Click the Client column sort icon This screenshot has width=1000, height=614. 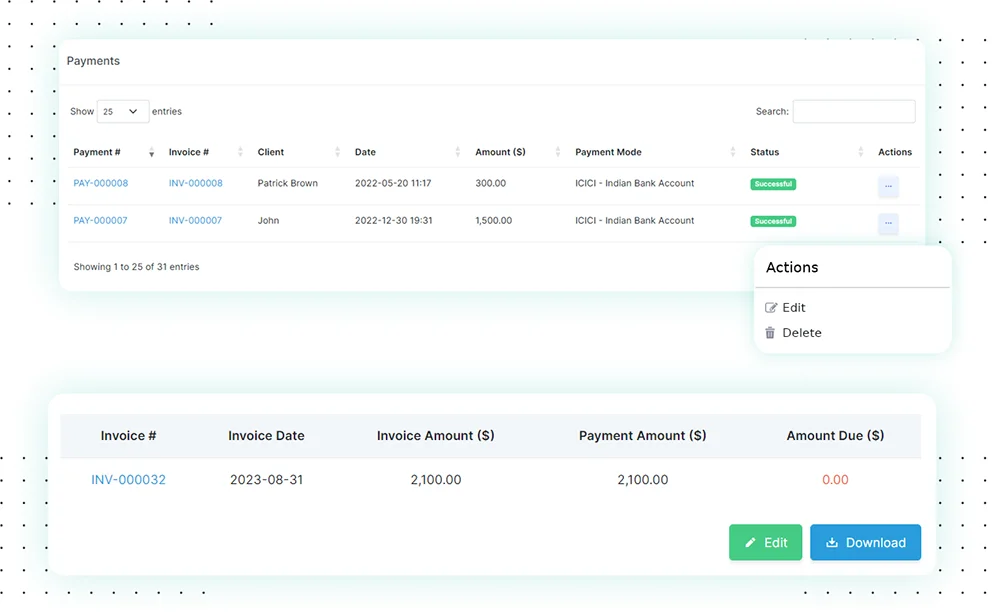click(x=336, y=152)
